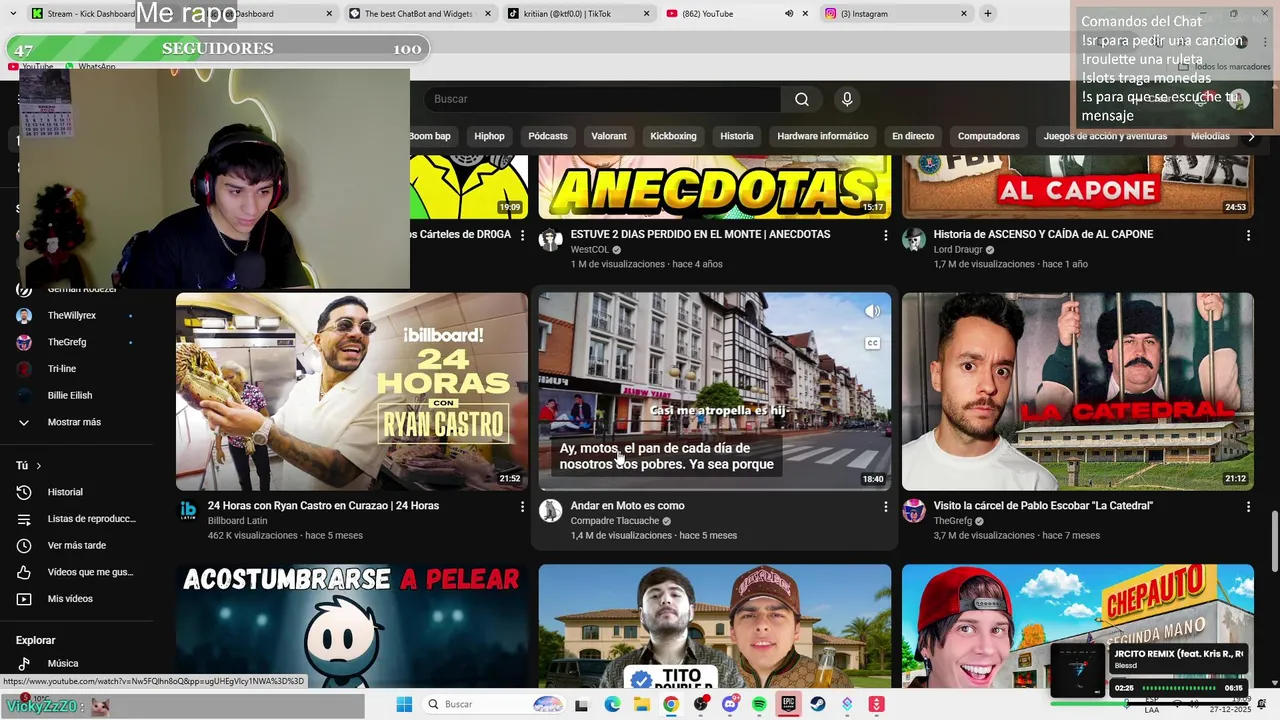Open TheGrefg avatar in the sidebar subscriptions
Image resolution: width=1280 pixels, height=720 pixels.
tap(24, 342)
